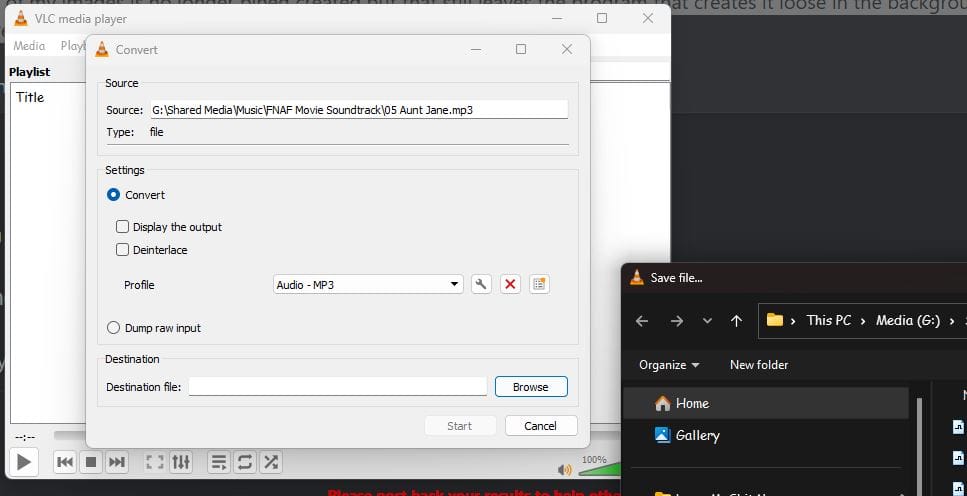Viewport: 967px width, 496px height.
Task: Click the Title column header in playlist
Action: 30,97
